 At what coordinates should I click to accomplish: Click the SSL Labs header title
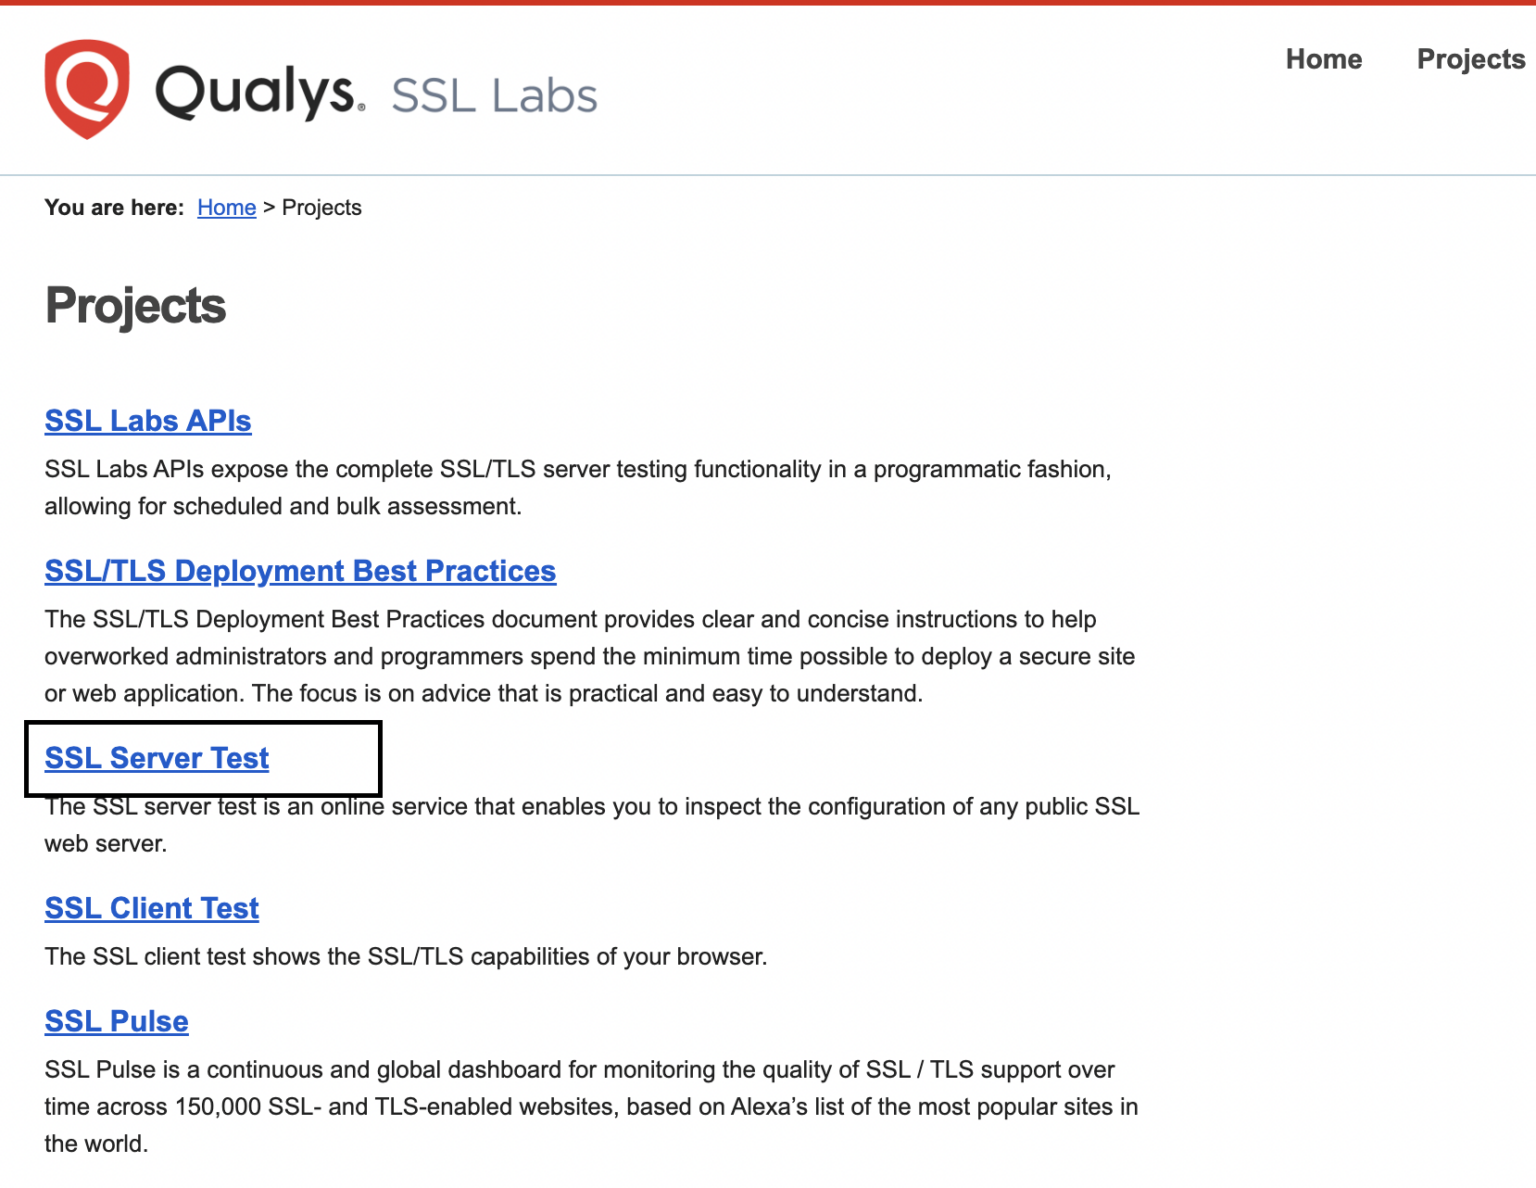point(494,96)
